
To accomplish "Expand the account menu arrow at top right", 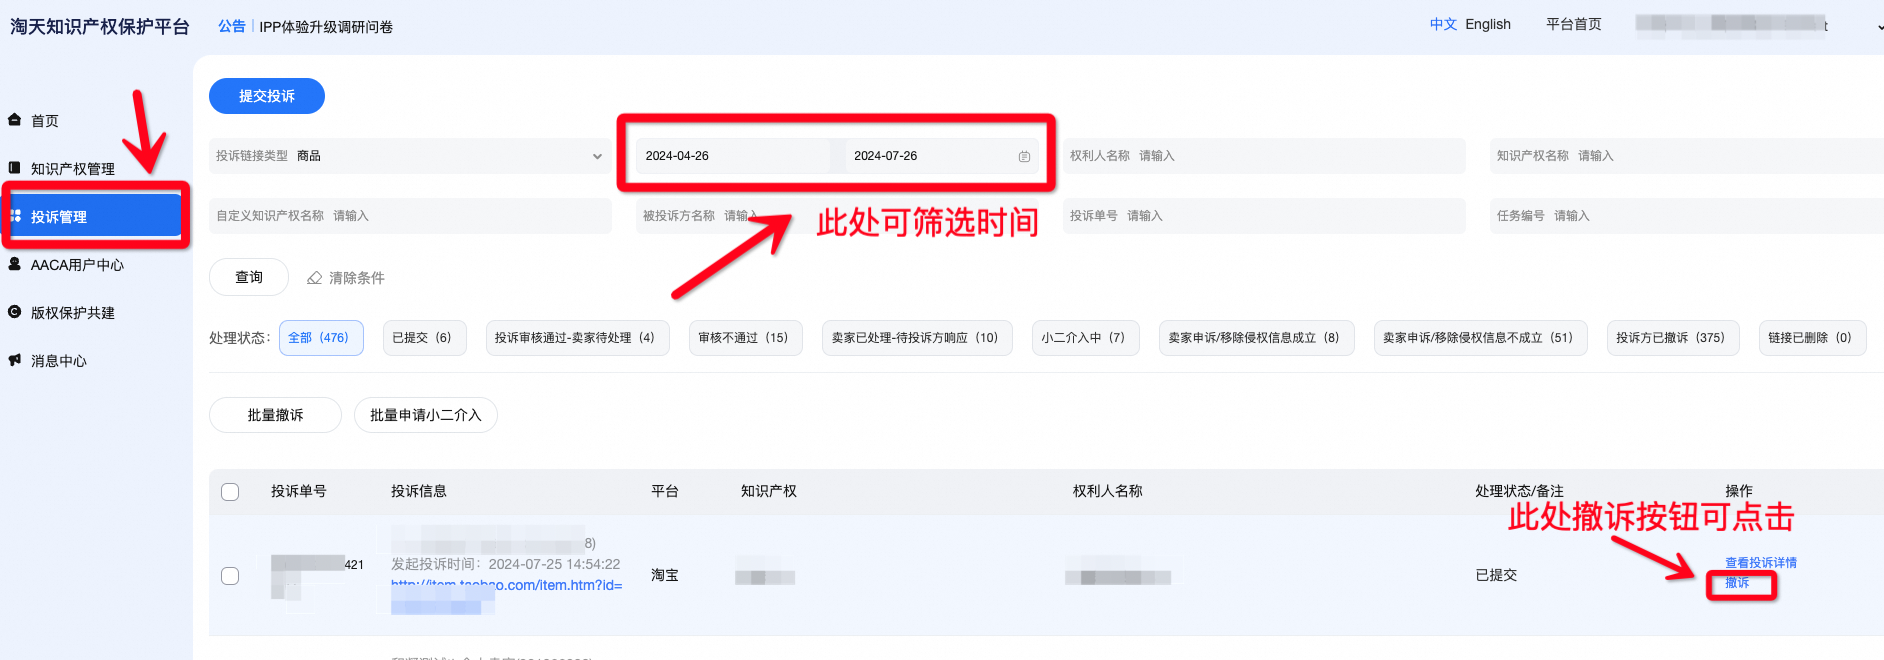I will (x=1879, y=27).
